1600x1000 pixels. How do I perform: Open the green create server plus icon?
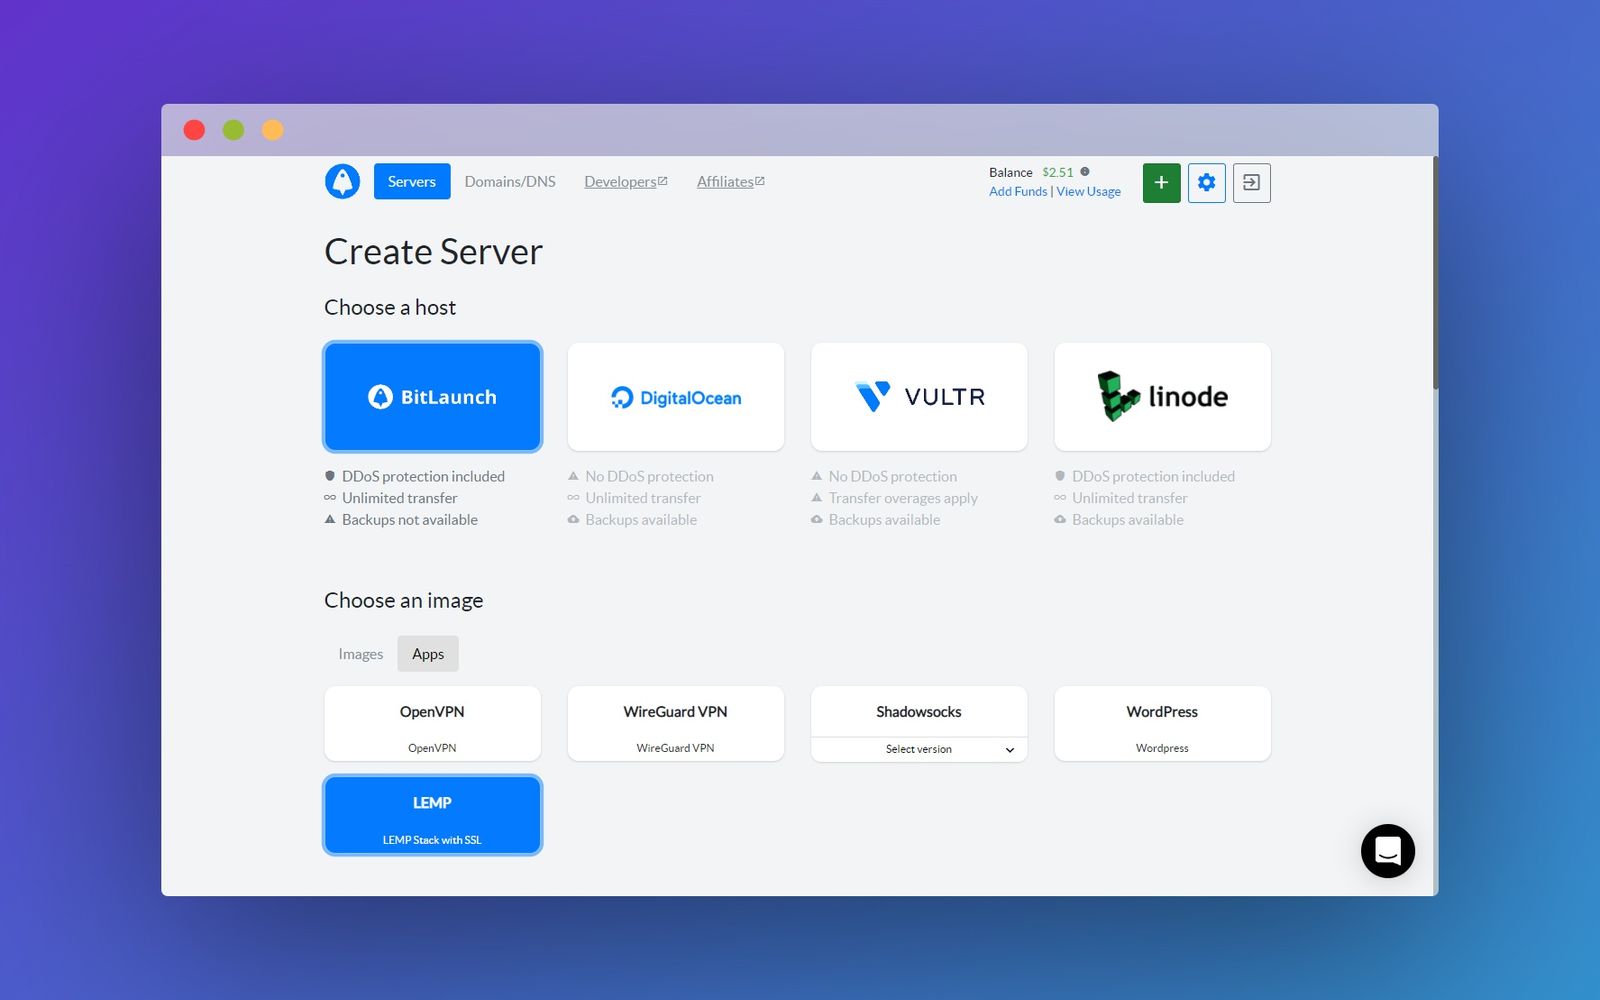(x=1161, y=182)
